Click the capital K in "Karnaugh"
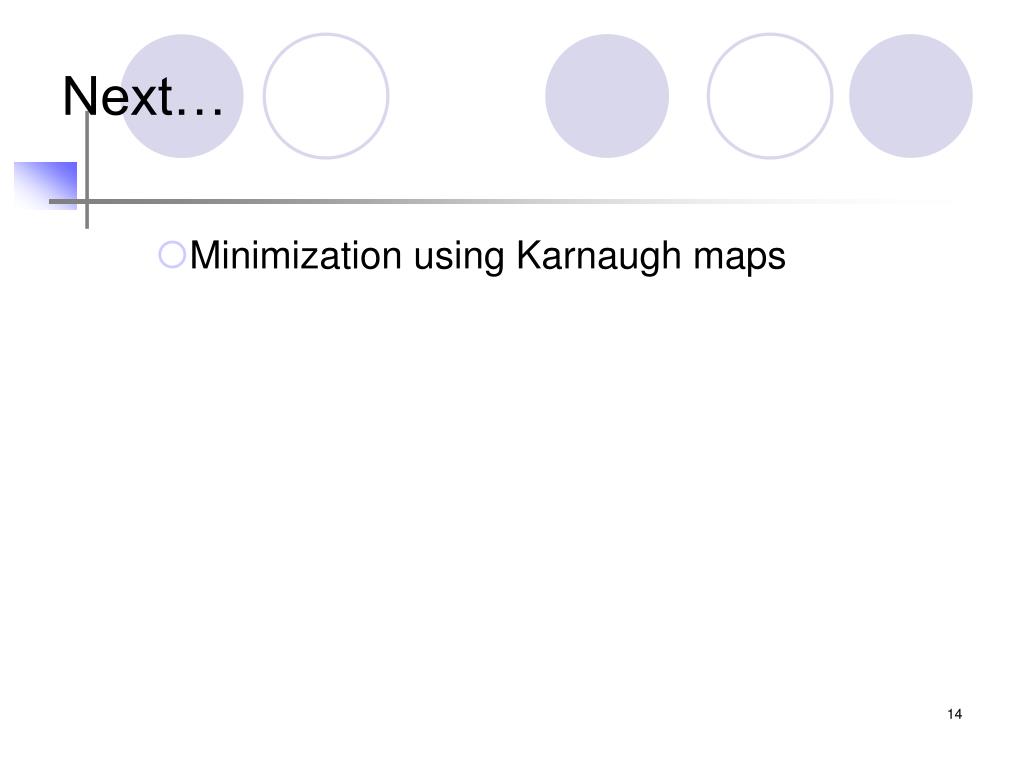 click(x=528, y=255)
